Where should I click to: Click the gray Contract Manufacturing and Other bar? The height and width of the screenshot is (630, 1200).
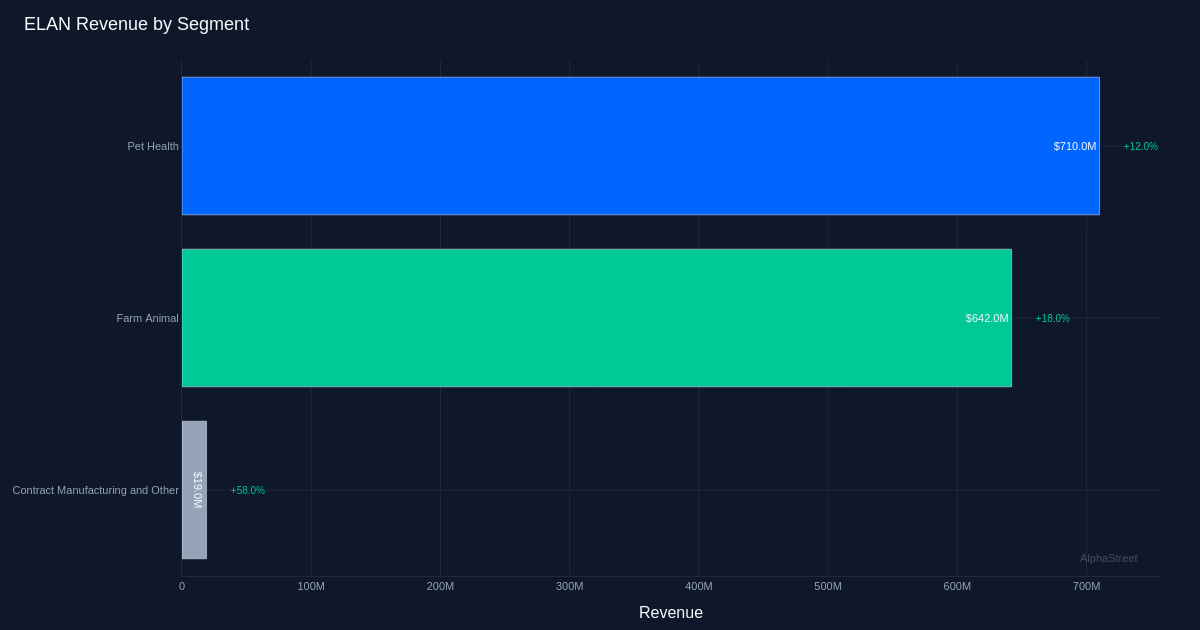point(194,490)
